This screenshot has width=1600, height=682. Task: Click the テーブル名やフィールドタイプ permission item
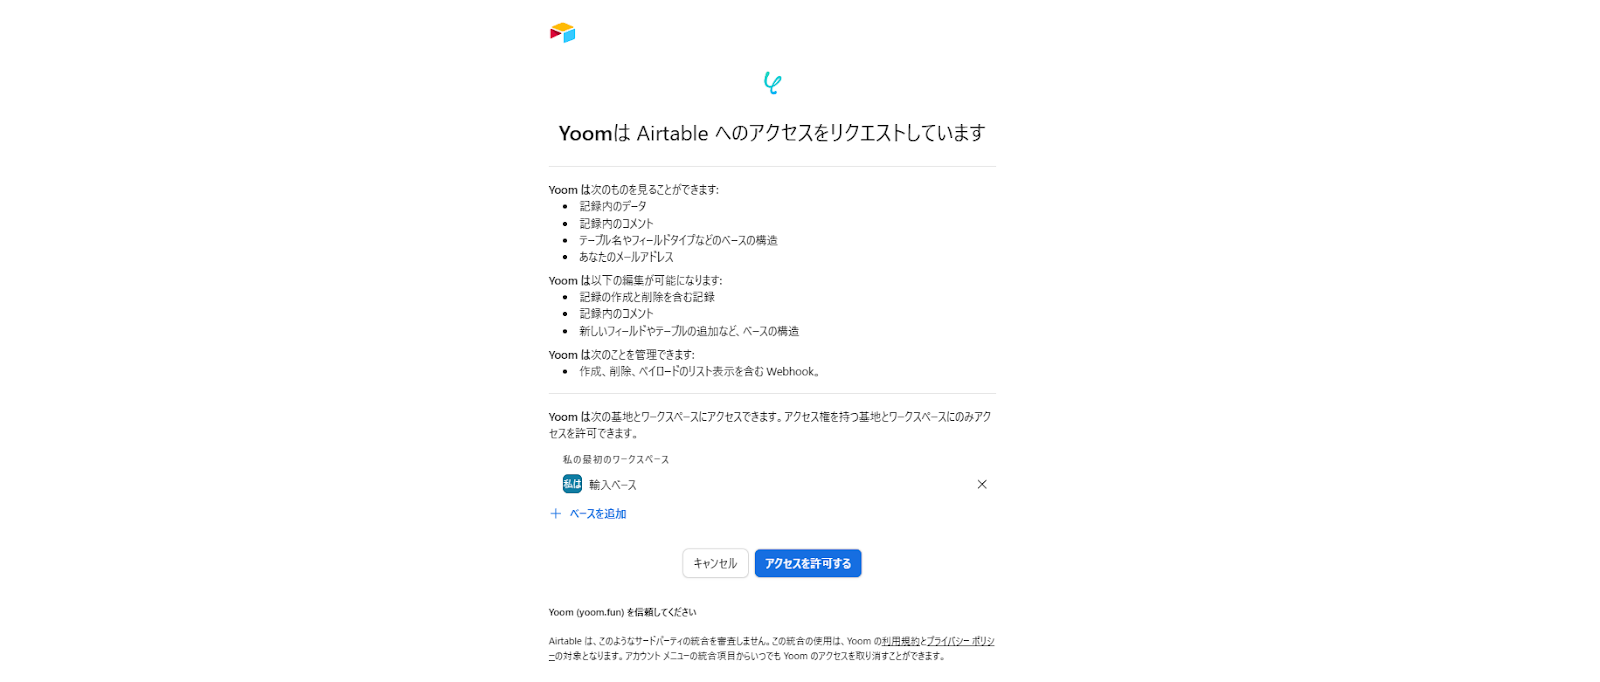point(678,240)
